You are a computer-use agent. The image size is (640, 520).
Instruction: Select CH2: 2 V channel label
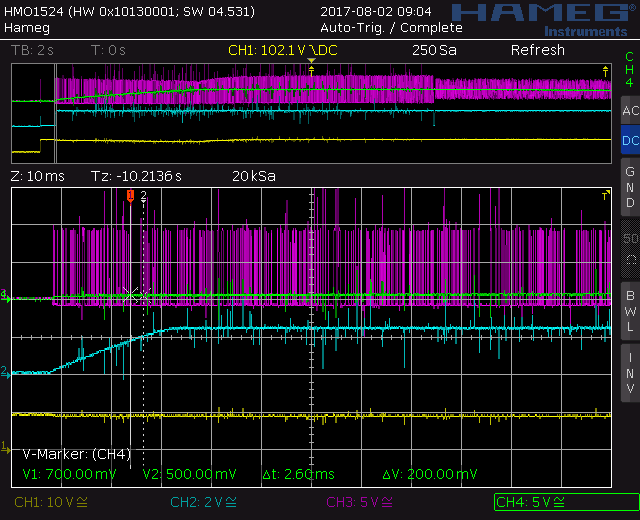tap(203, 502)
